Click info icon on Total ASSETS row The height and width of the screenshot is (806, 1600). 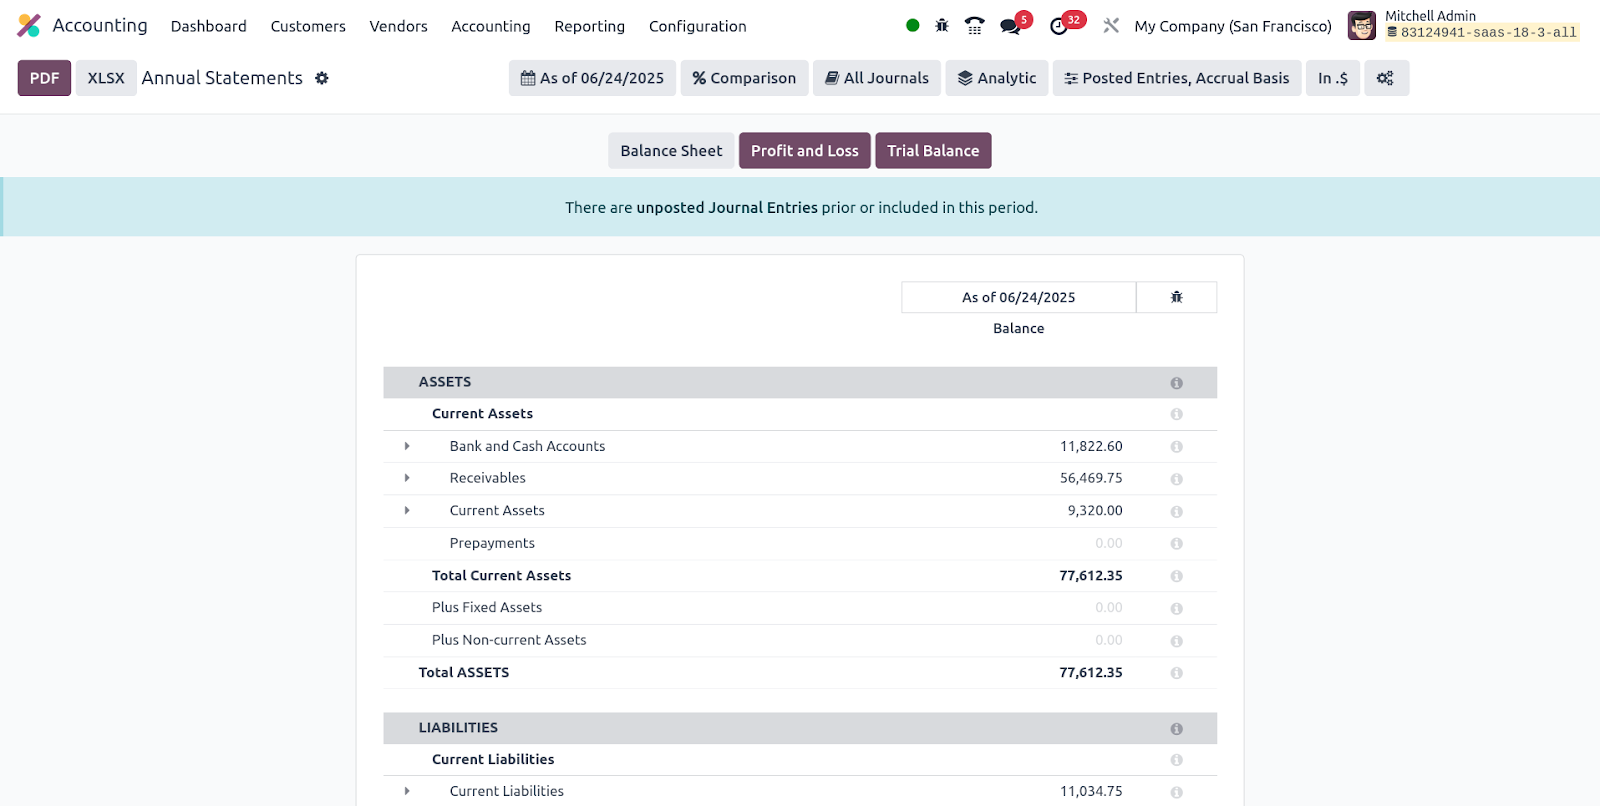(1176, 673)
